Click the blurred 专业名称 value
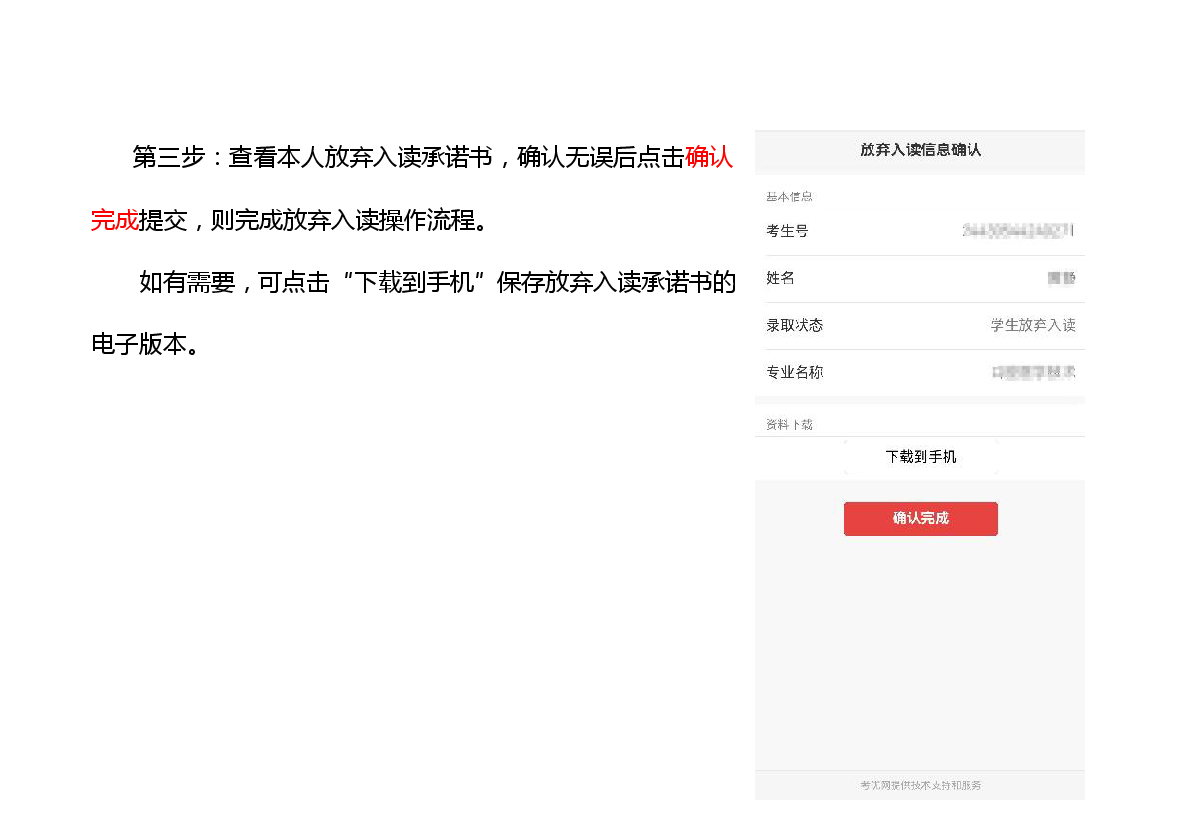1191x839 pixels. 1033,372
